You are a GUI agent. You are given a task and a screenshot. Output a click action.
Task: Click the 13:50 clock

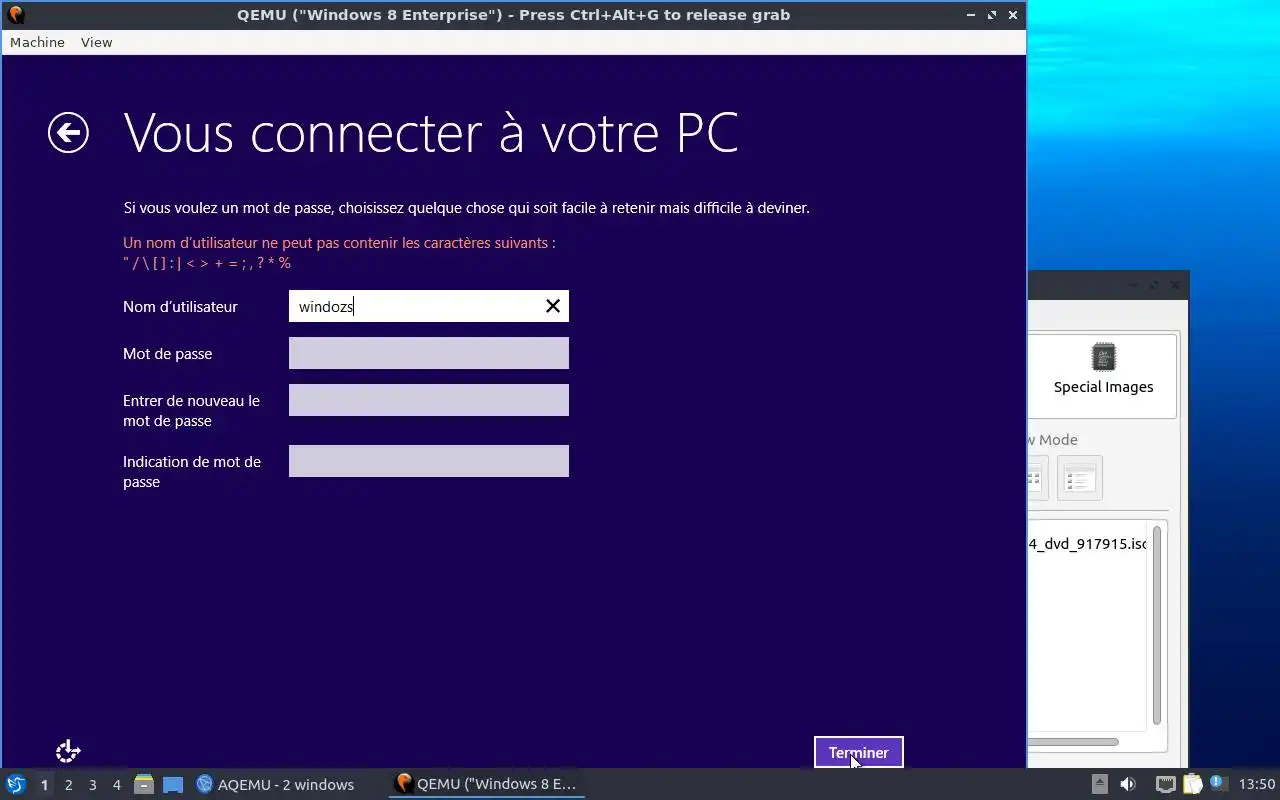1257,784
